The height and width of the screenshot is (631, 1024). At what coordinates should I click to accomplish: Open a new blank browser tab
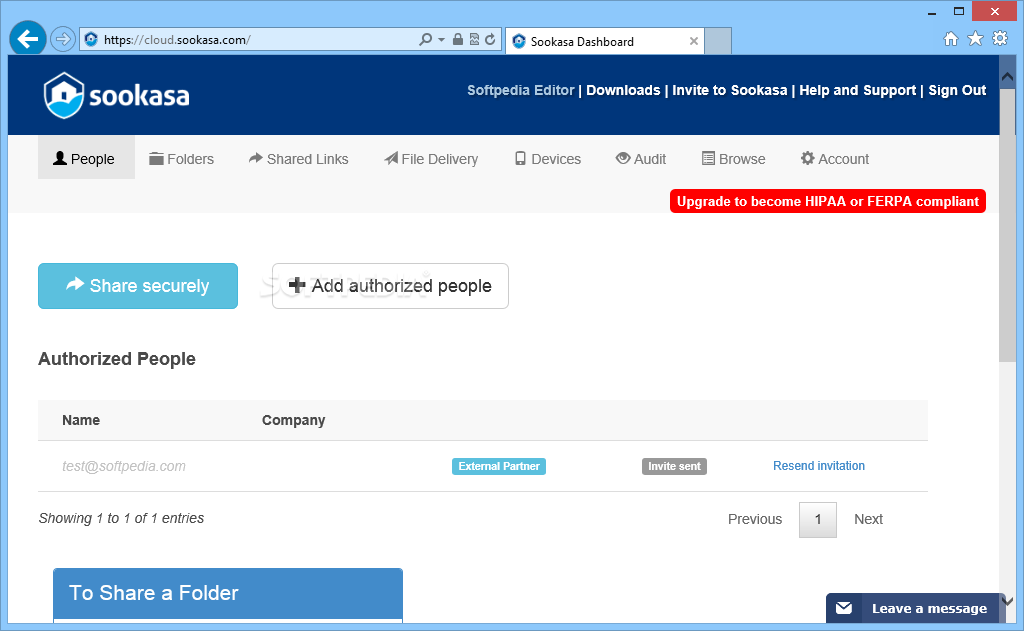pyautogui.click(x=718, y=41)
